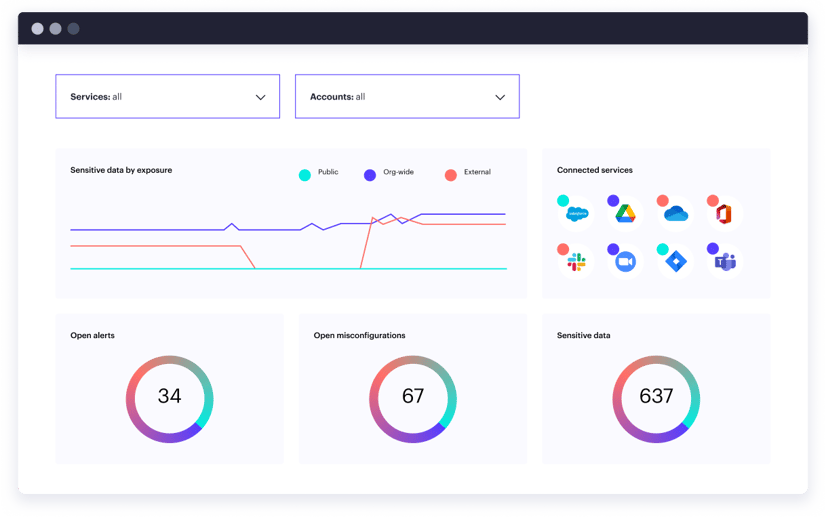Click the purple status dot on Google Drive
The image size is (826, 517).
[x=613, y=200]
